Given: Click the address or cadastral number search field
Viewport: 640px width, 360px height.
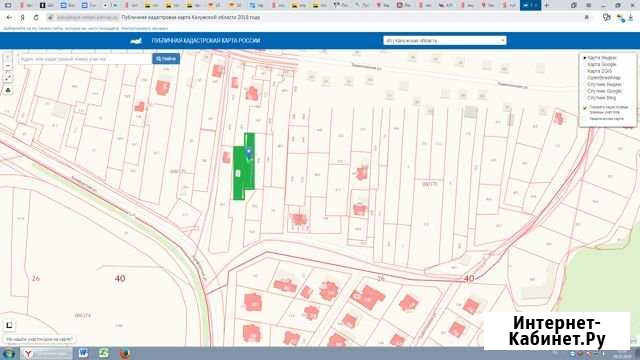Looking at the screenshot, I should (85, 59).
